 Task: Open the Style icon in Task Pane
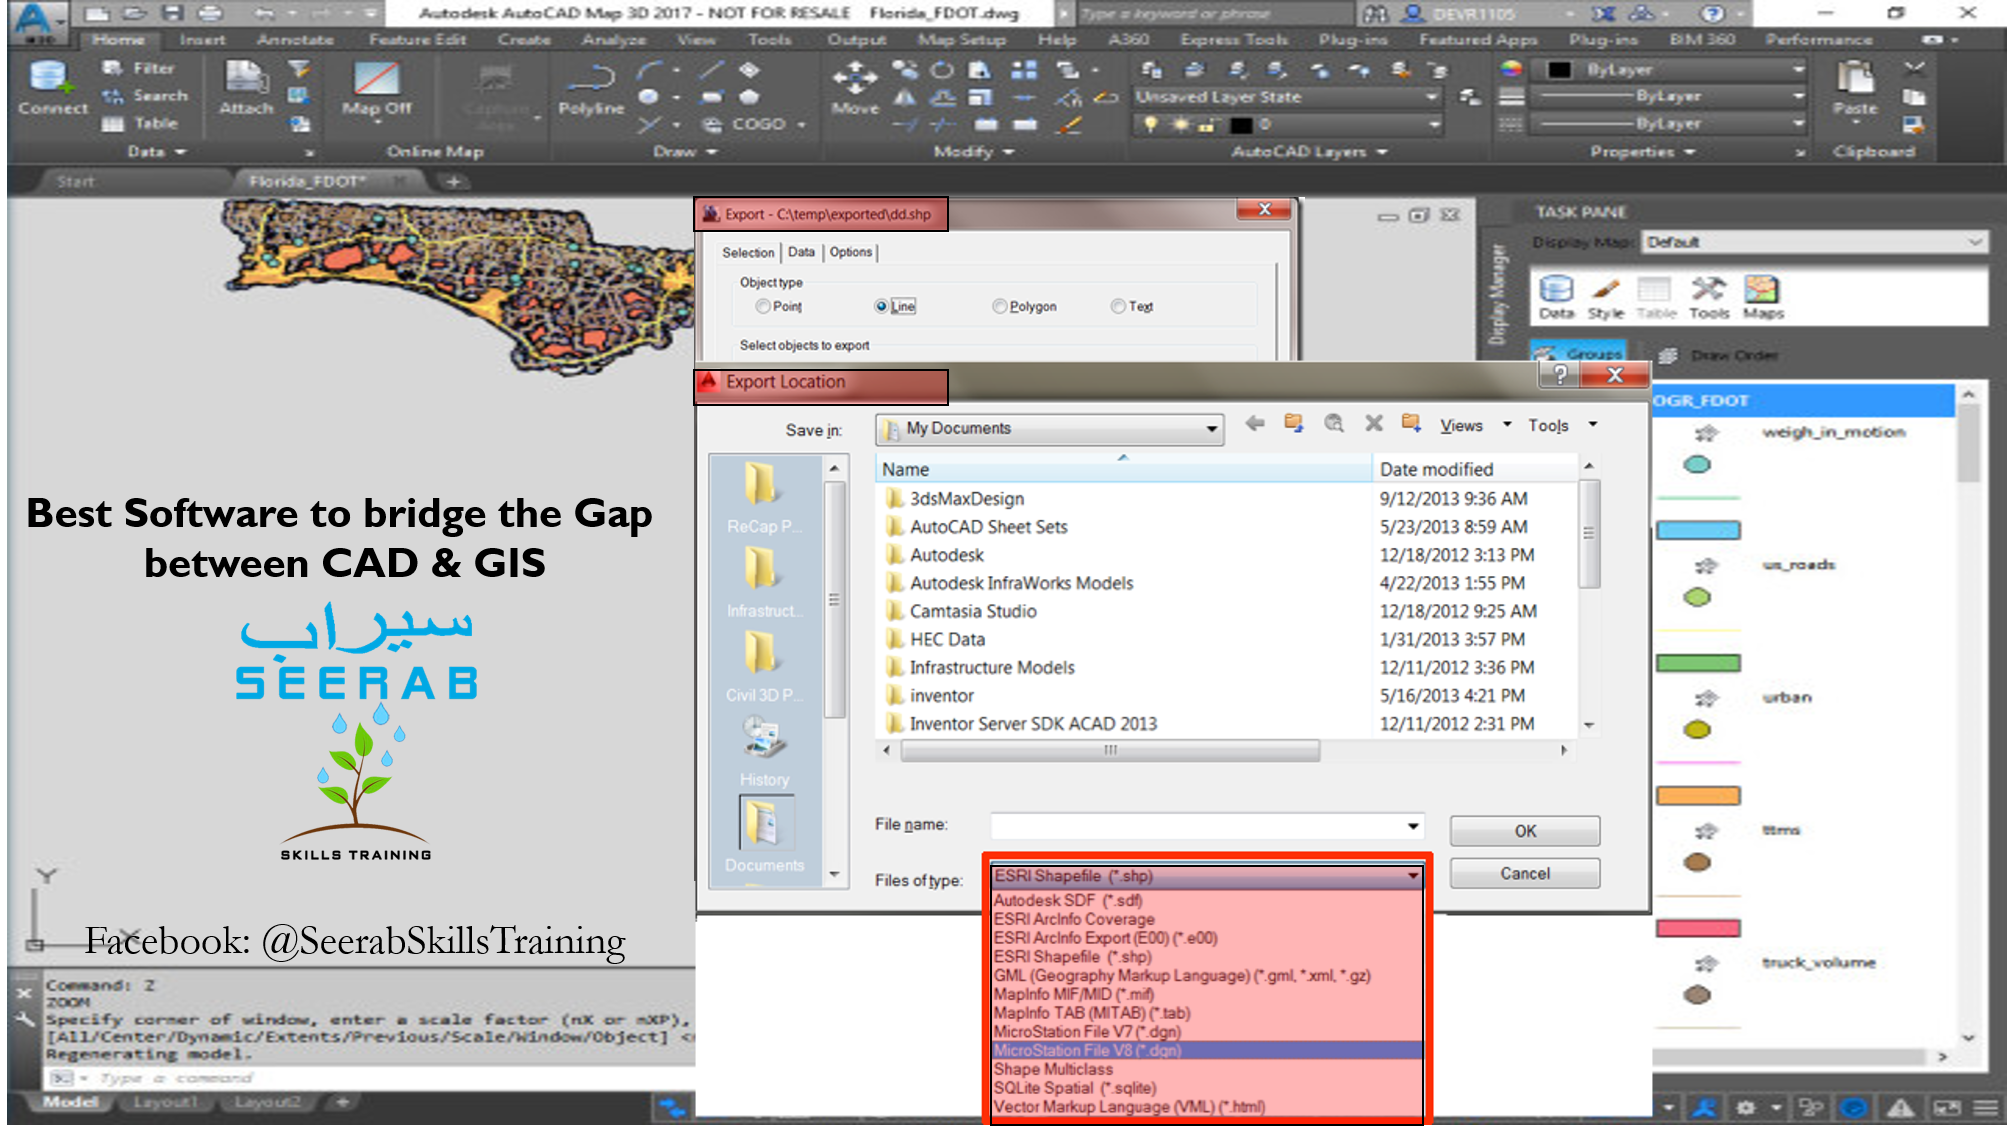(1605, 298)
